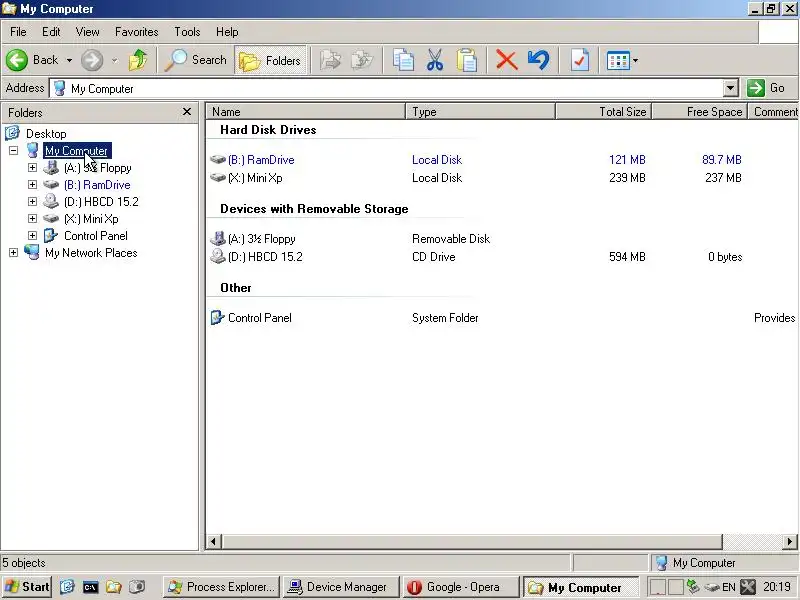Click the red Delete X icon

[507, 60]
